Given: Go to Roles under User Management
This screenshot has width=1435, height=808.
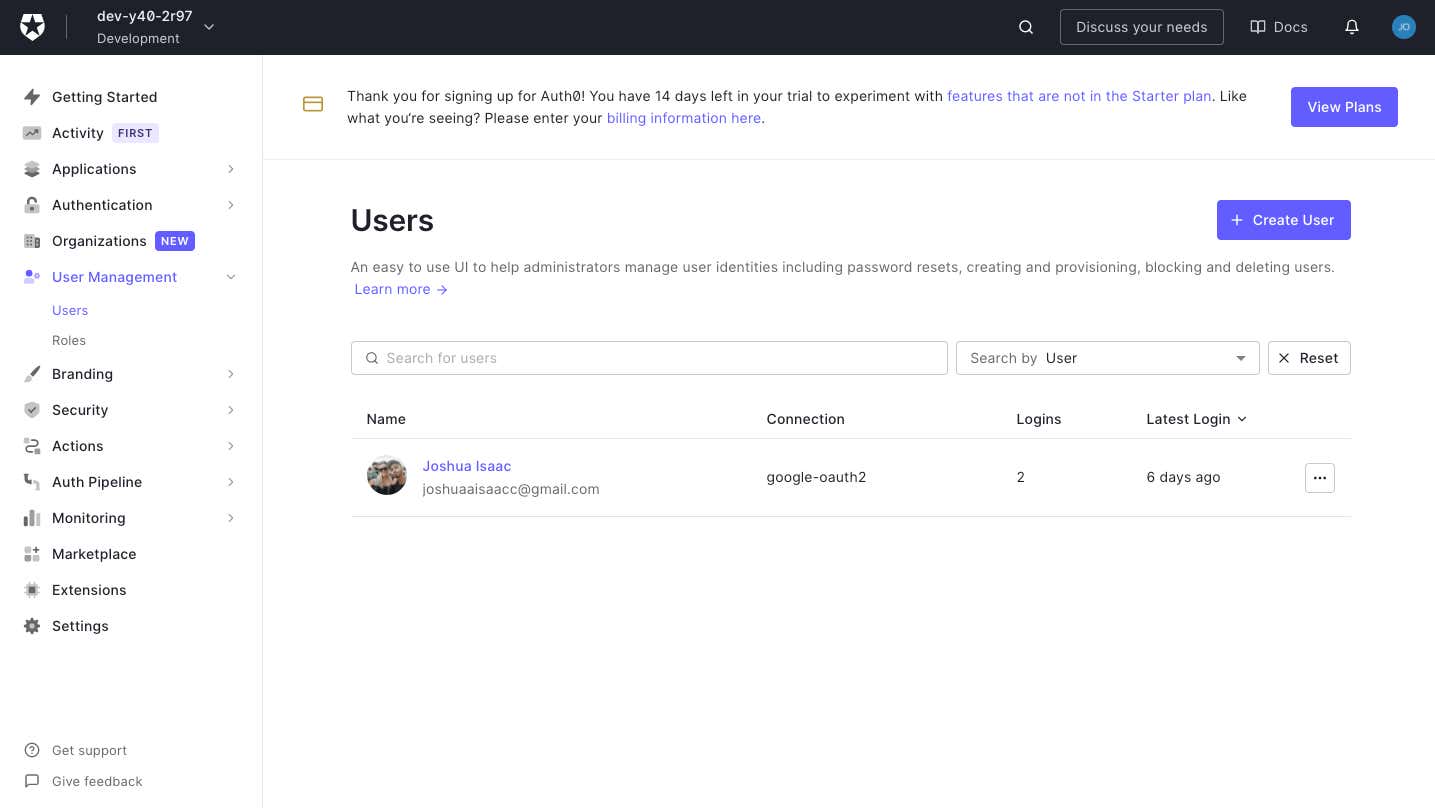Looking at the screenshot, I should [x=69, y=340].
